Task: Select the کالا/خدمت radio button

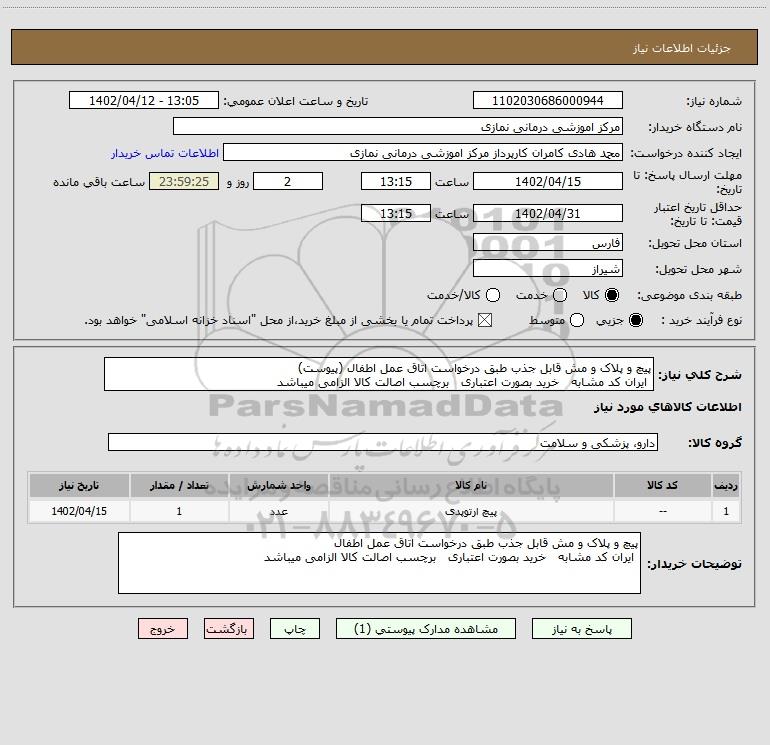Action: [493, 295]
